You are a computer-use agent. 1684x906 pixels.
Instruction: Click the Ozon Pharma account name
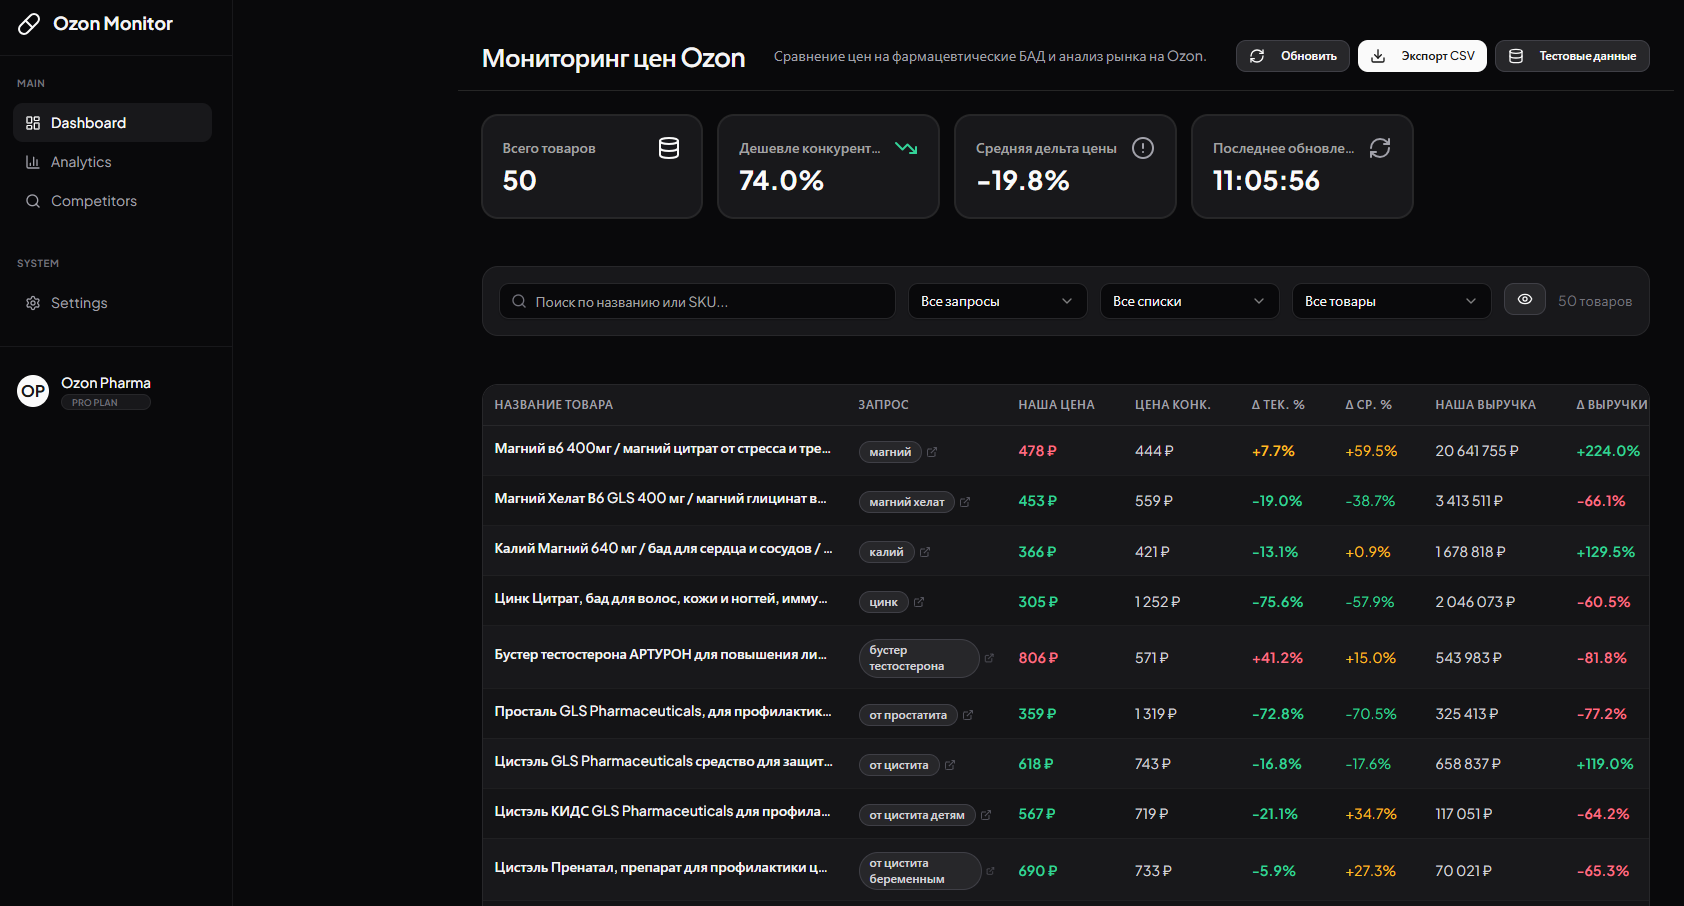106,383
